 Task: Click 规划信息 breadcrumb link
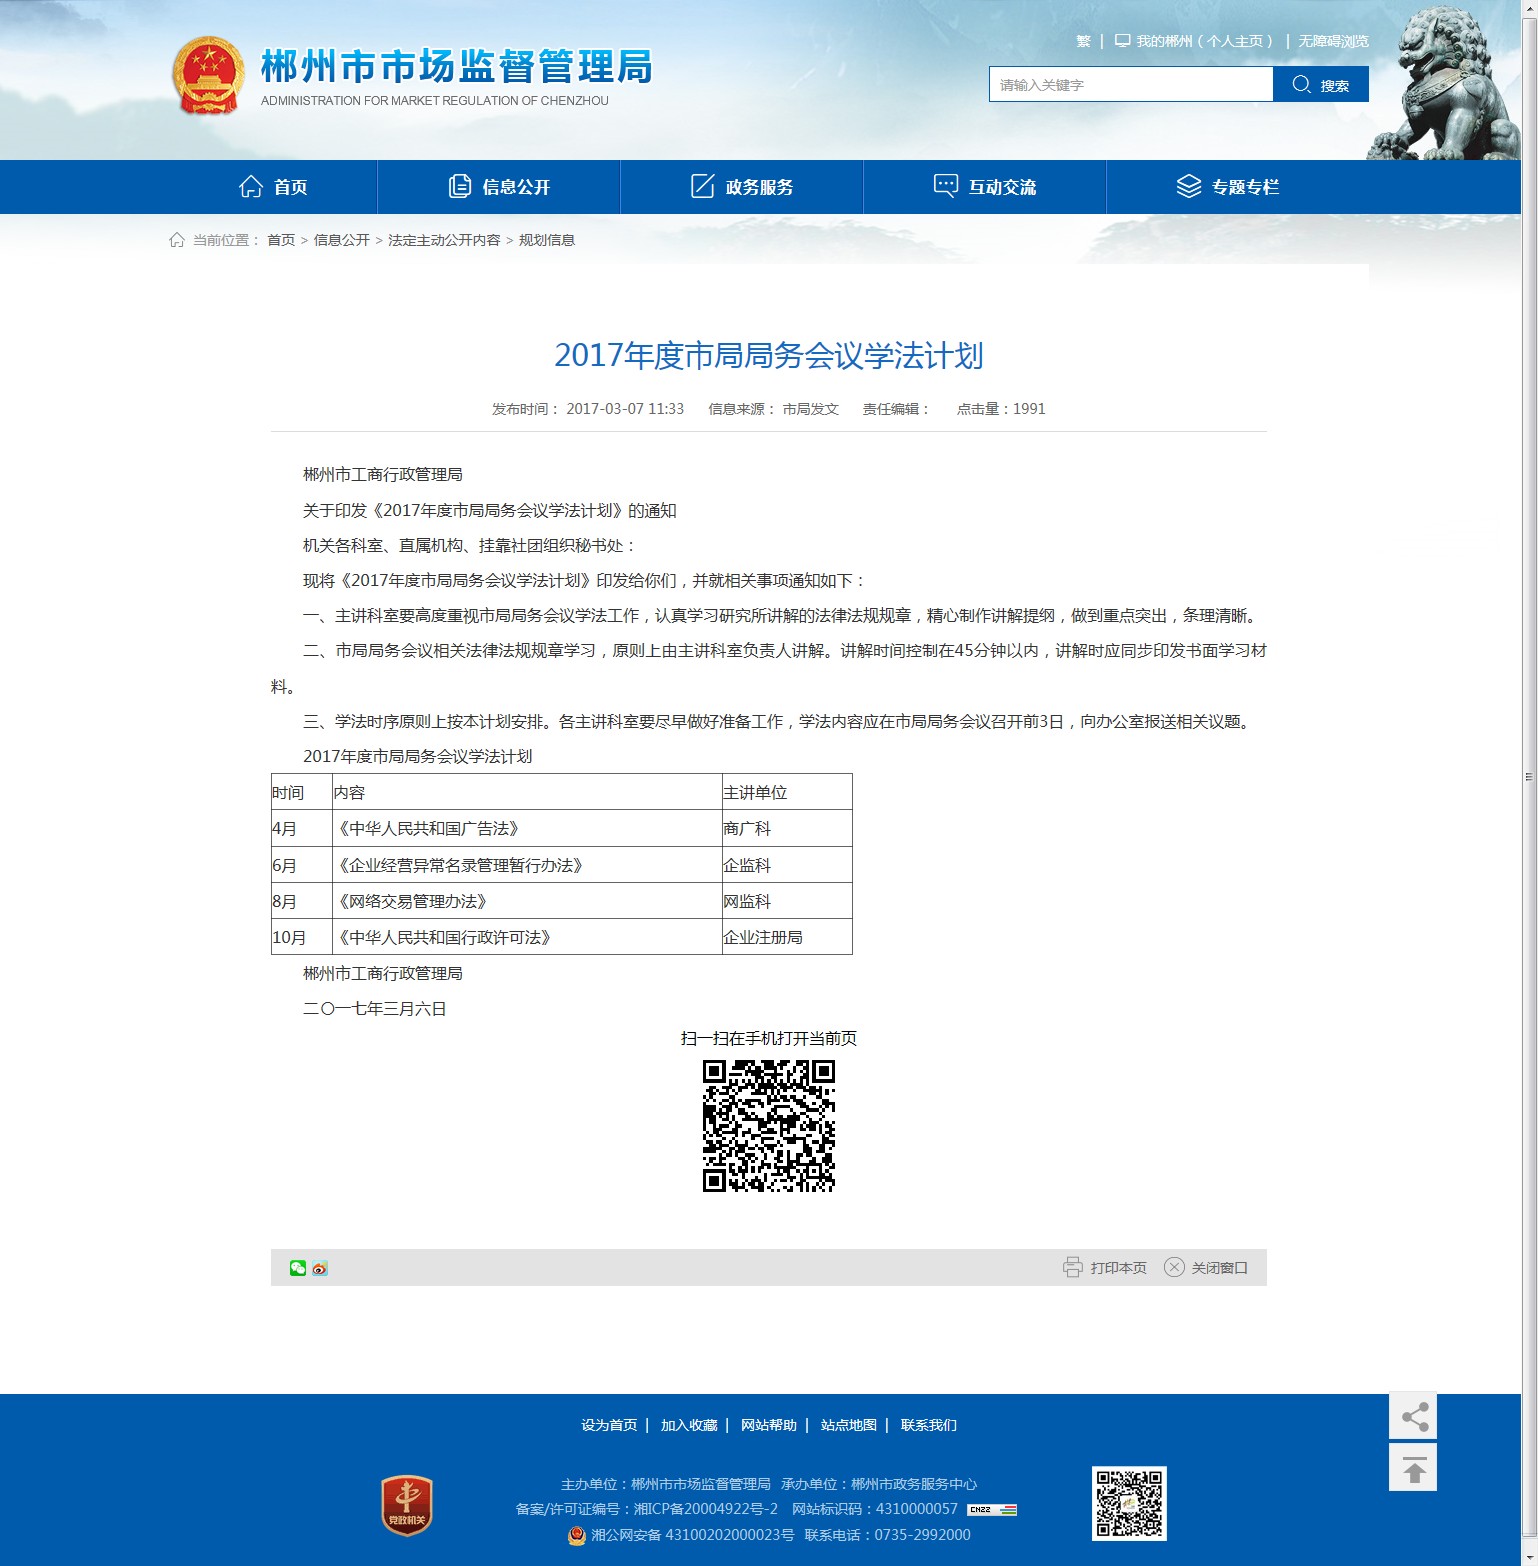point(547,240)
